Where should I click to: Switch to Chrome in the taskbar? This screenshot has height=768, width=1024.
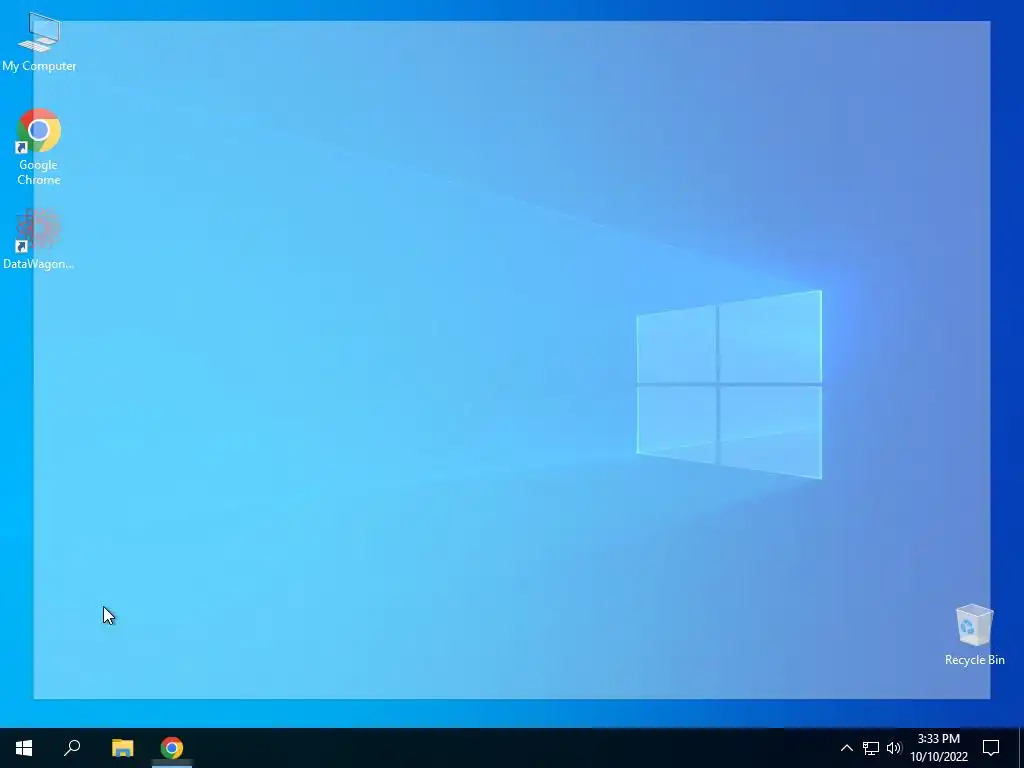tap(172, 748)
